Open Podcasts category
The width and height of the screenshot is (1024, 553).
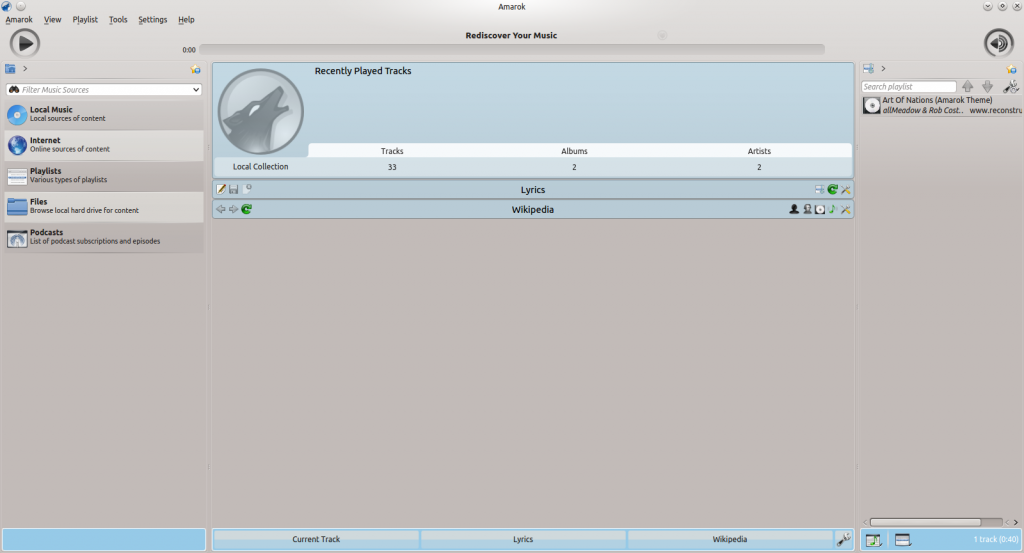(104, 237)
